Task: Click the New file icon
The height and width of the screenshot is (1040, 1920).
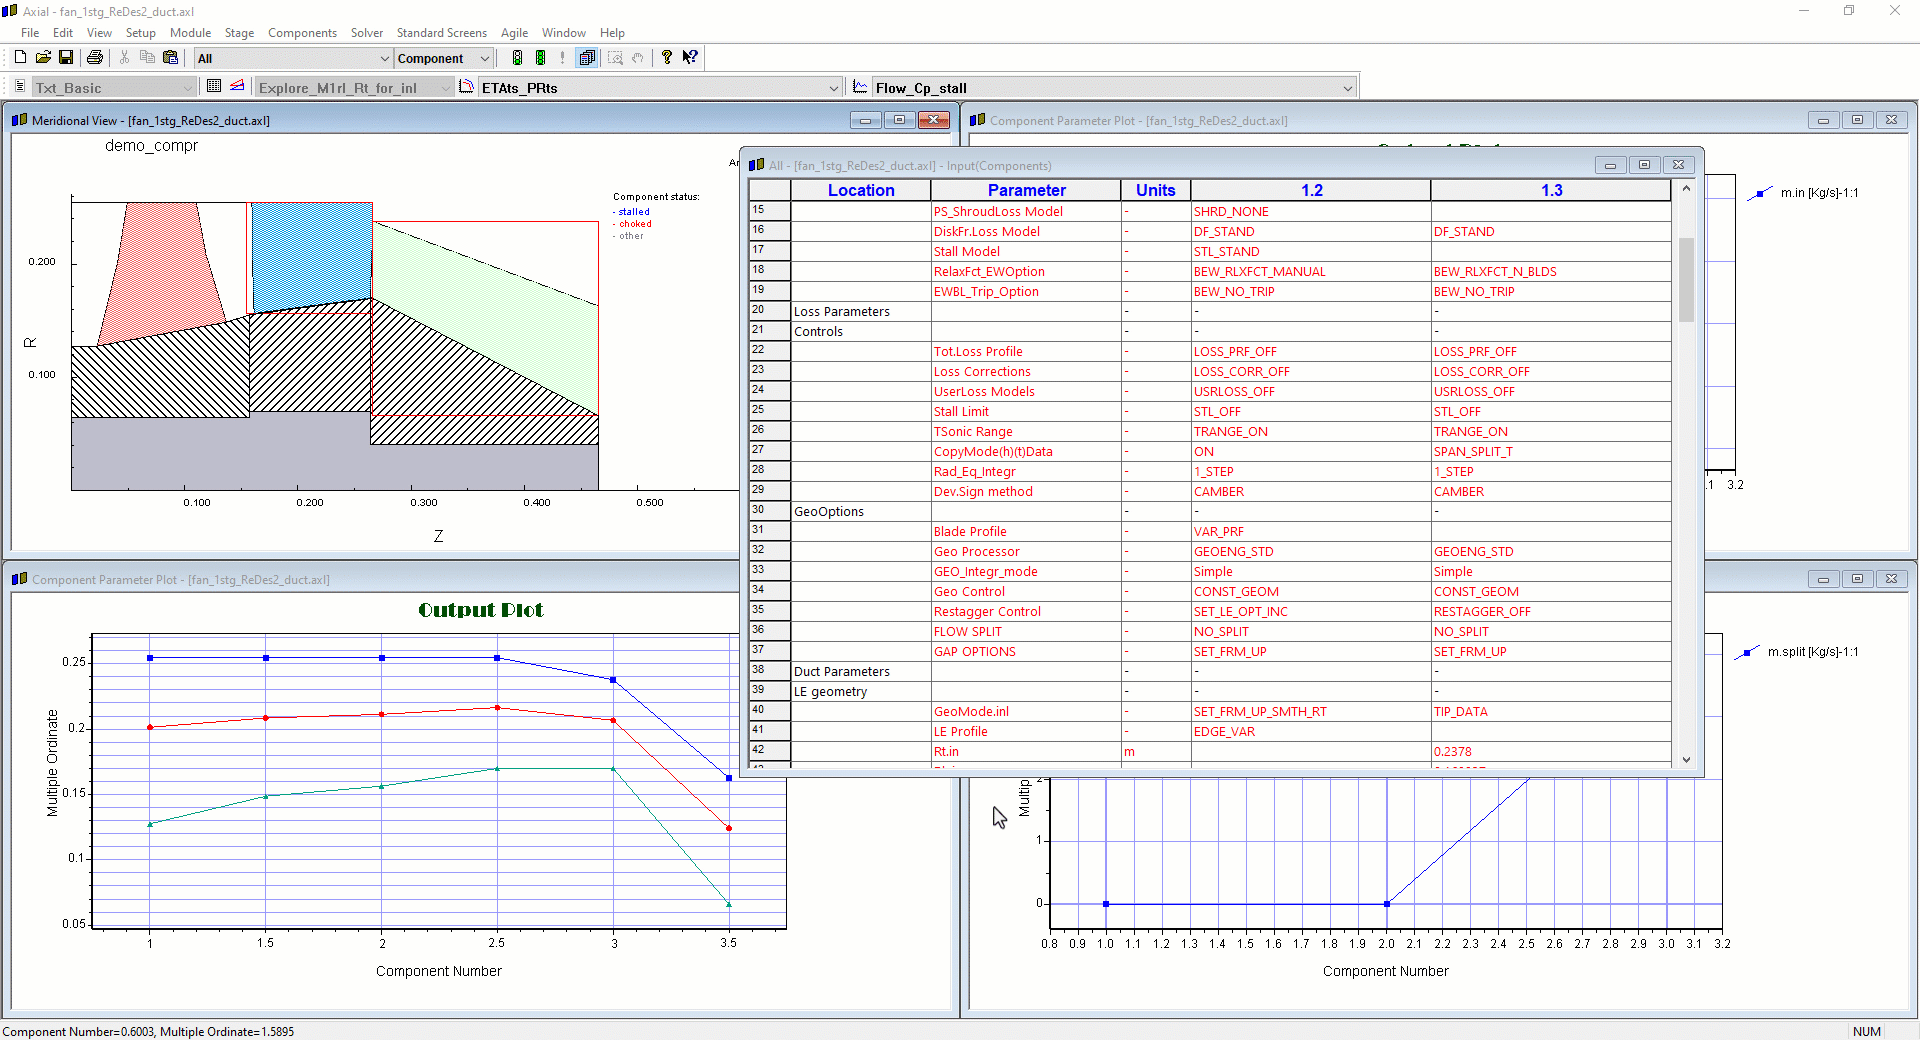Action: point(20,58)
